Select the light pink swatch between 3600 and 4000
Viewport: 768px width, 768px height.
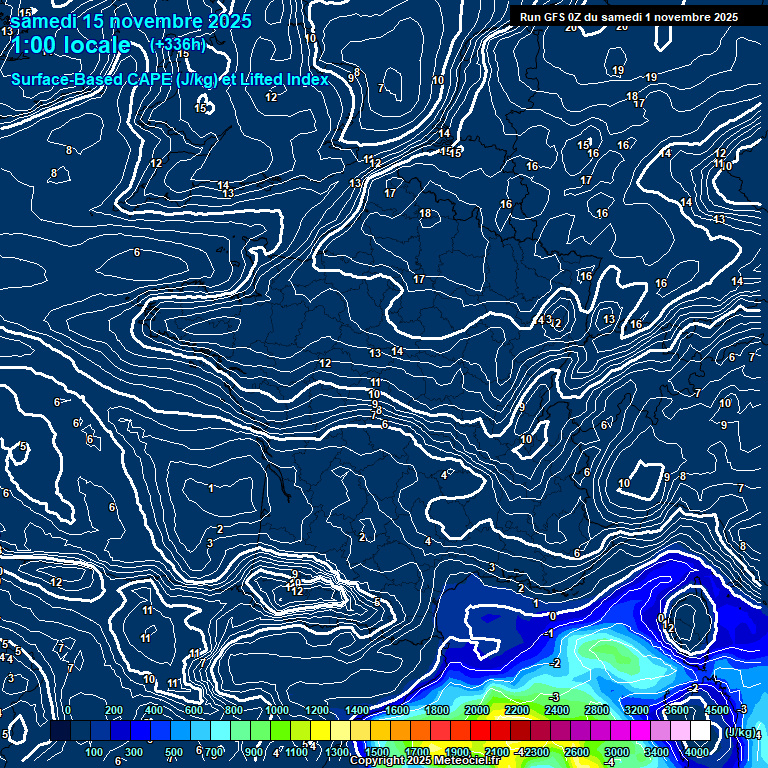point(680,730)
